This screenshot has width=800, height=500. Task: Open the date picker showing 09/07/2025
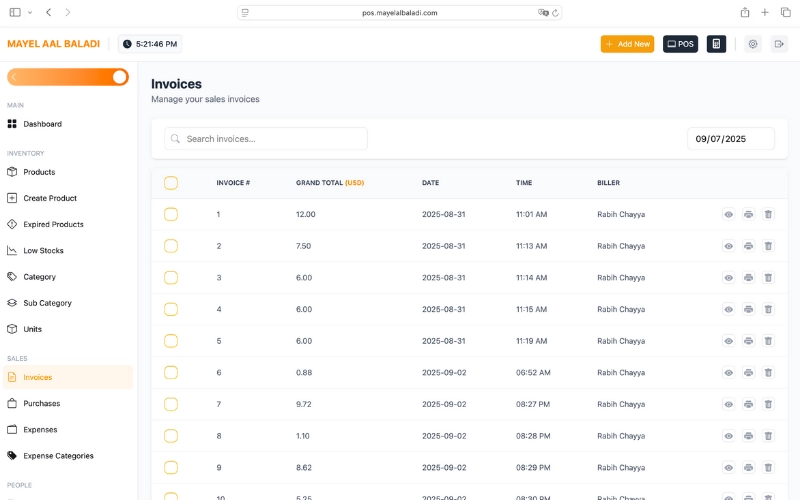pos(730,139)
